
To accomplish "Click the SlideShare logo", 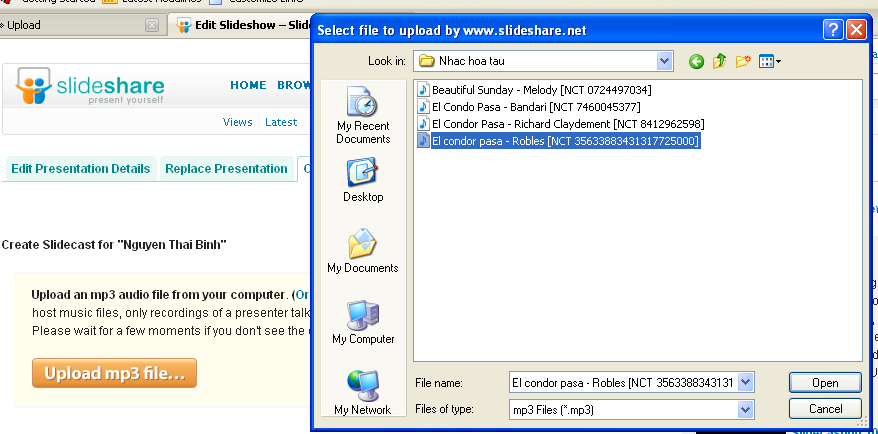I will pos(90,86).
